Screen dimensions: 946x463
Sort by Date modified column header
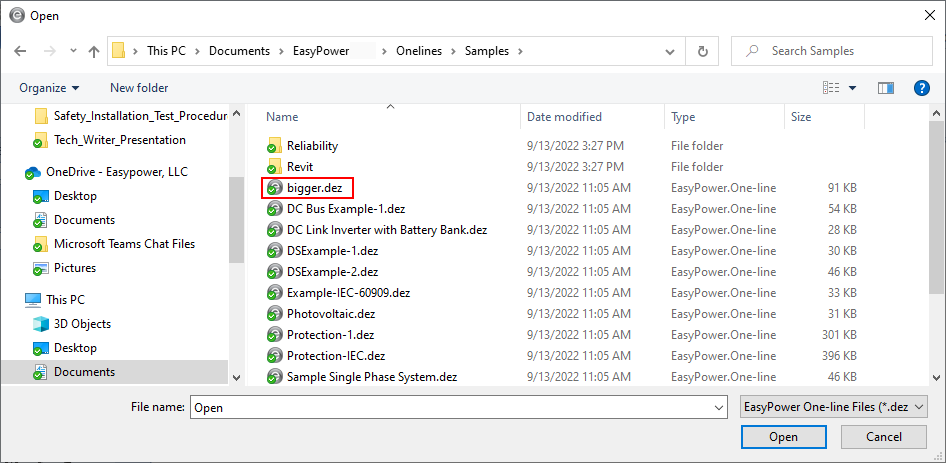(x=564, y=117)
